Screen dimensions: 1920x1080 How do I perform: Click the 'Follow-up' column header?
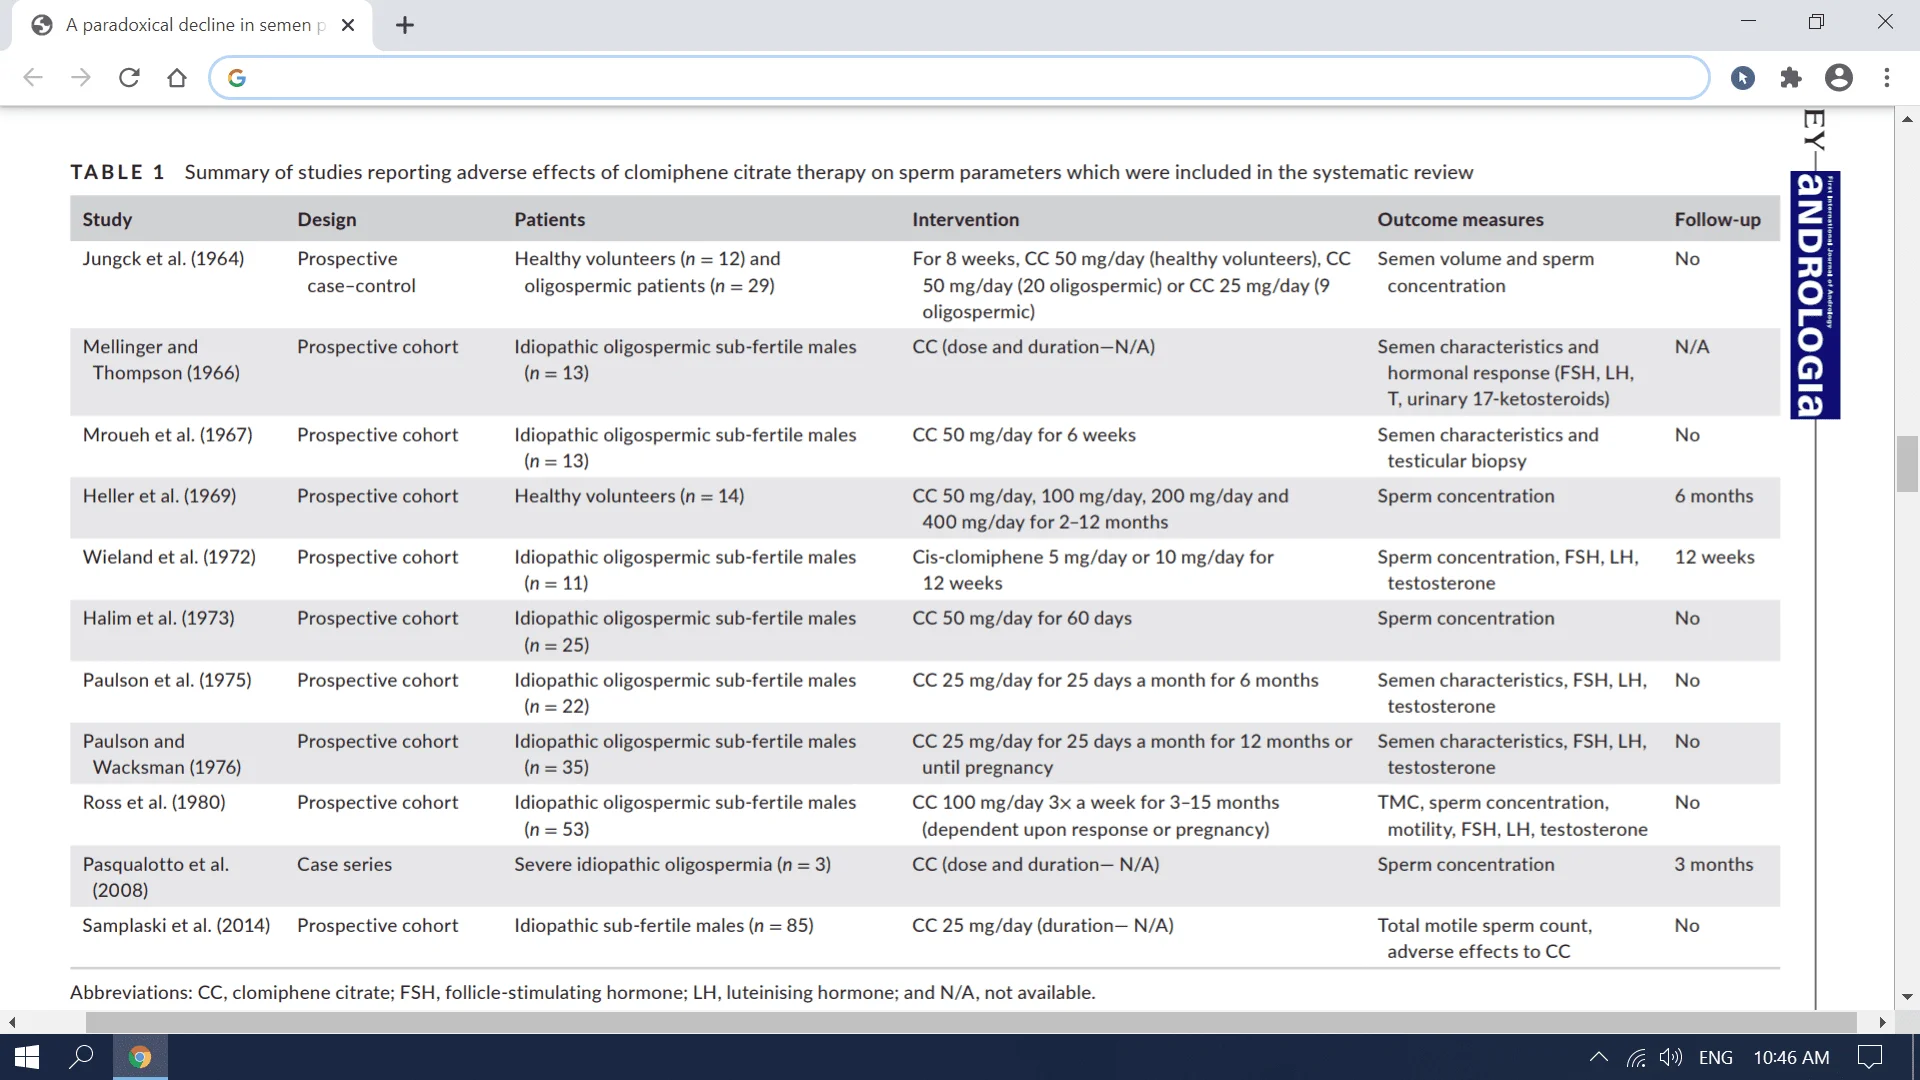1718,219
